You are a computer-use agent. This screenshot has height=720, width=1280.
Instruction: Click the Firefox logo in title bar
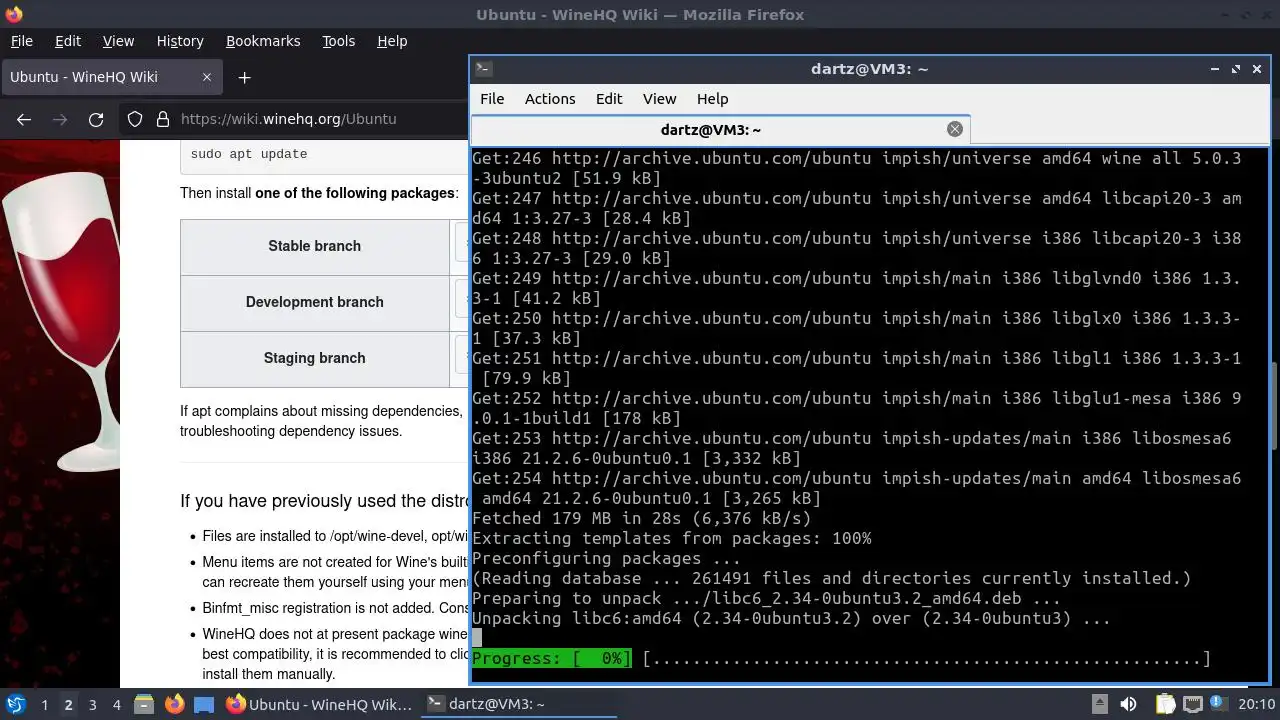tap(13, 14)
